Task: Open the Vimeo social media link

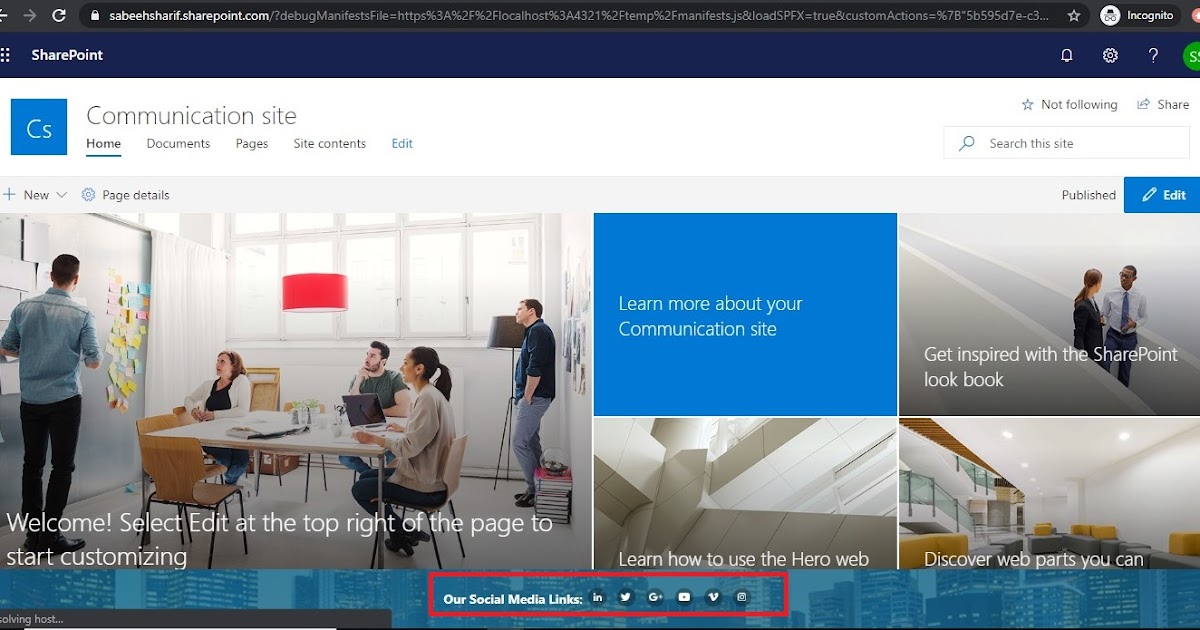Action: point(712,596)
